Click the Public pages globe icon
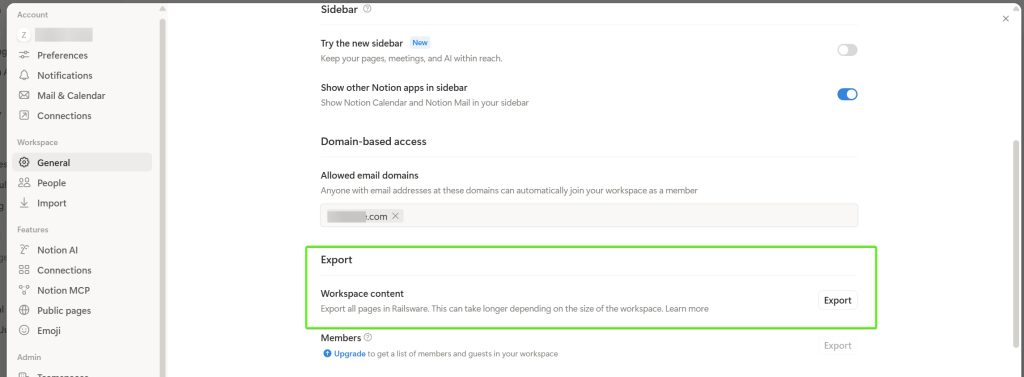1024x377 pixels. point(24,310)
